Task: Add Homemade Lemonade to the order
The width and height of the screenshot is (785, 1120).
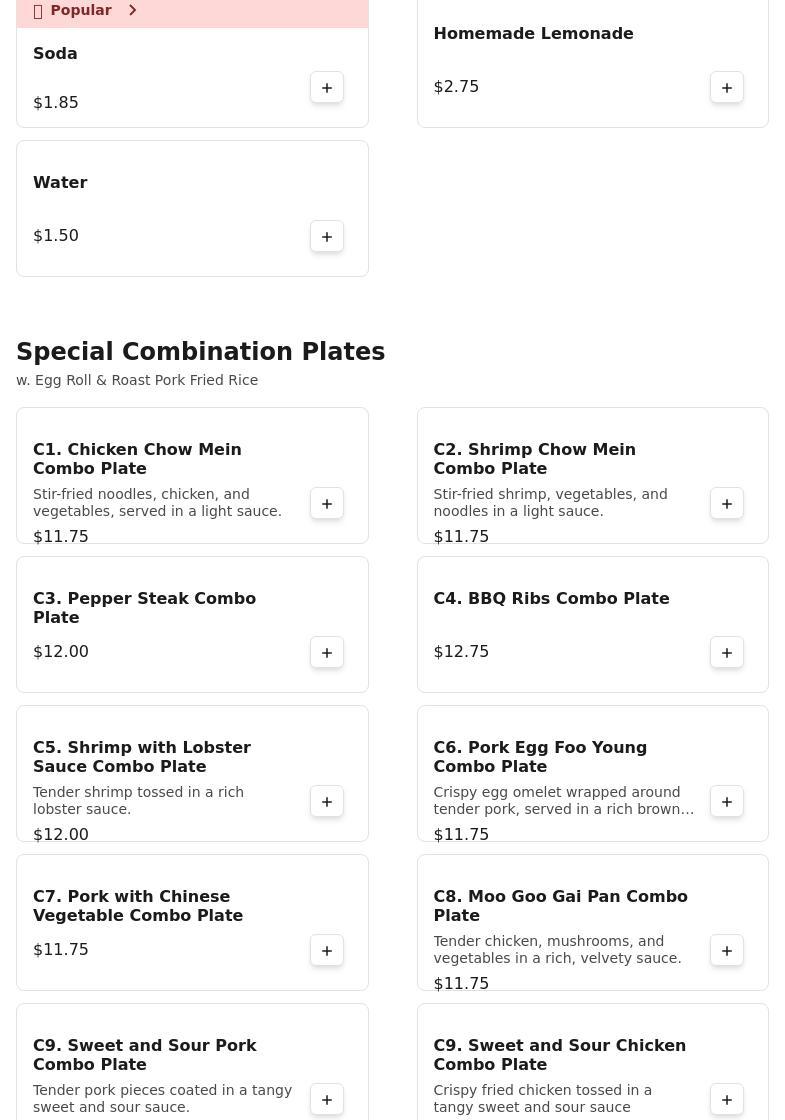Action: coord(727,88)
